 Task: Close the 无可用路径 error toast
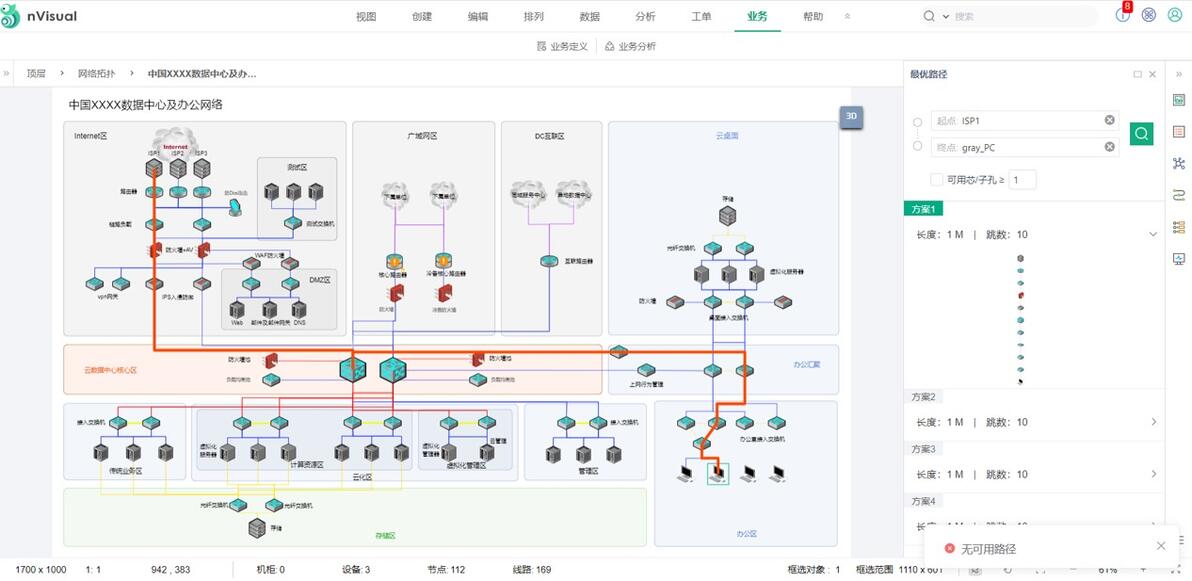(1159, 546)
